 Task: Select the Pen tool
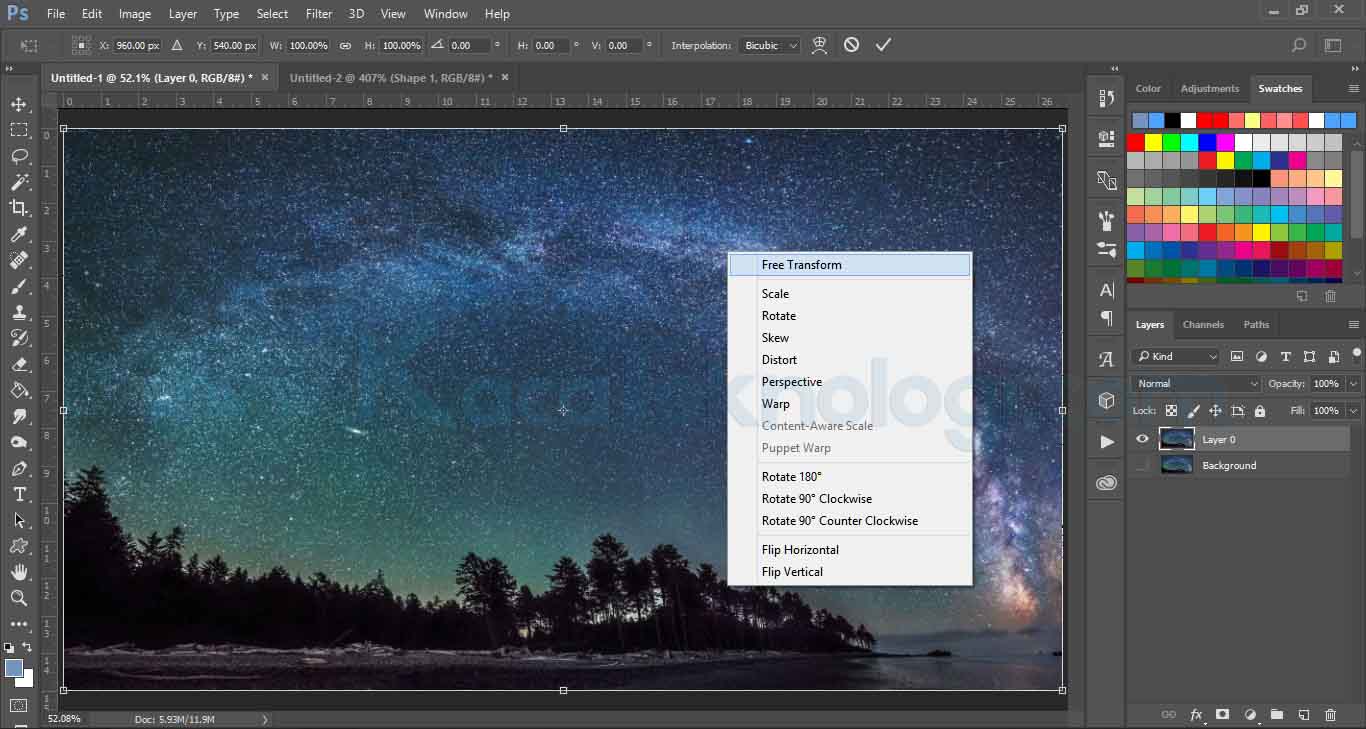[x=19, y=468]
